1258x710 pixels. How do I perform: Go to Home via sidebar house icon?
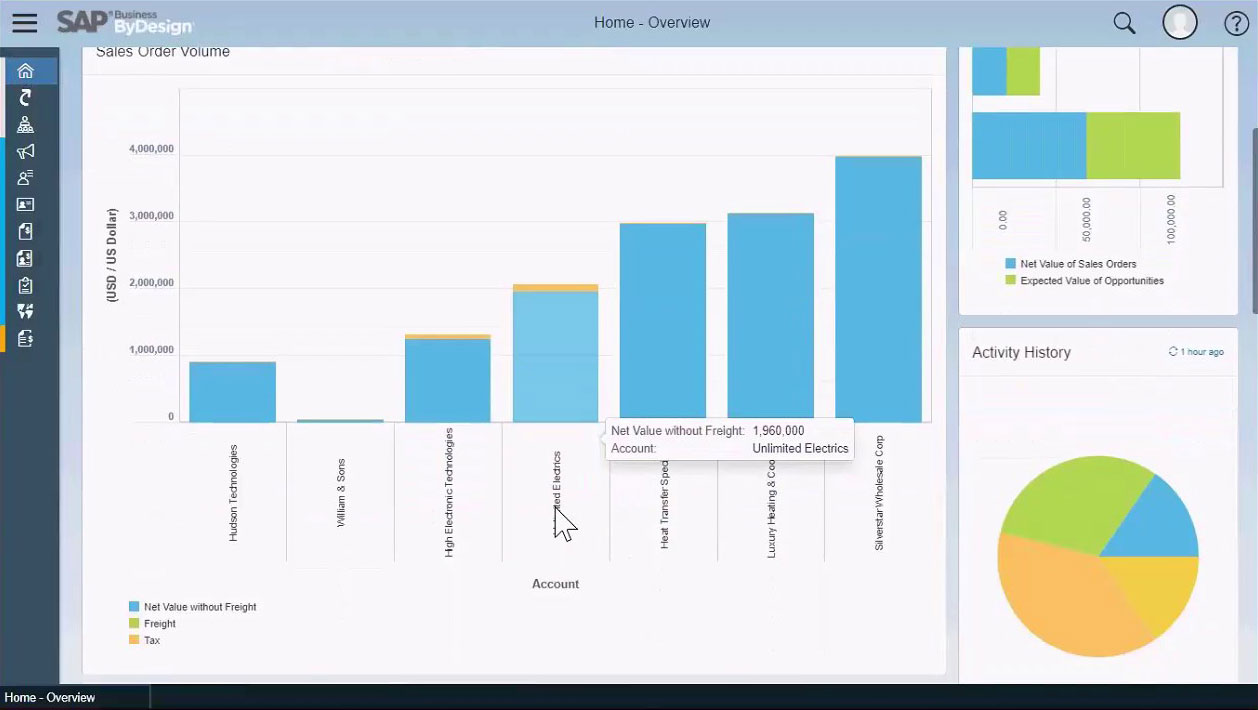pos(26,71)
